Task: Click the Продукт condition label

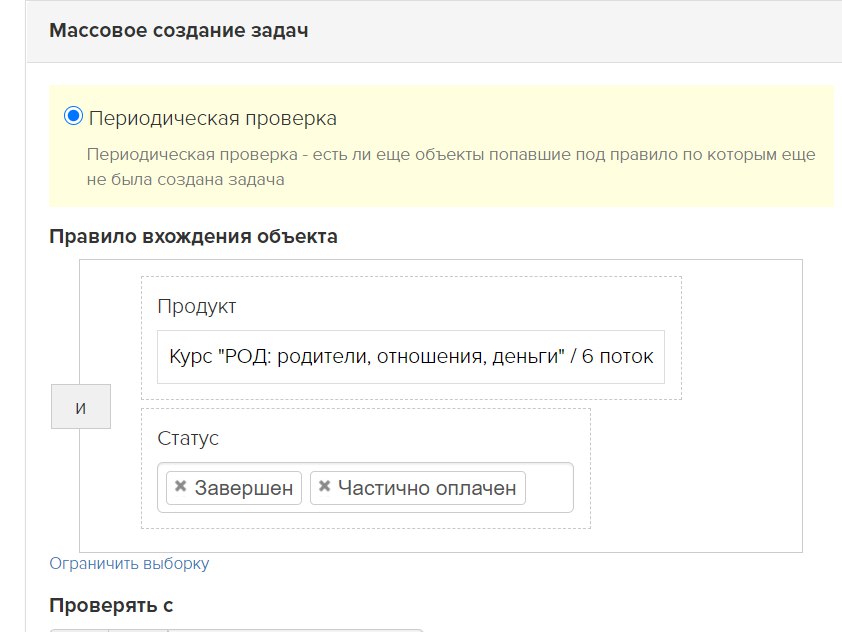Action: click(197, 306)
